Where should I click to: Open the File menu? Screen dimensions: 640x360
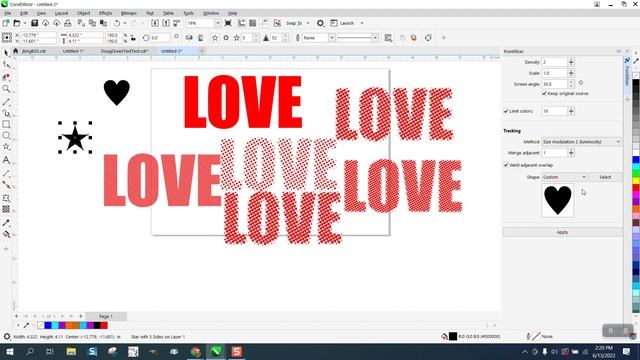tap(8, 13)
